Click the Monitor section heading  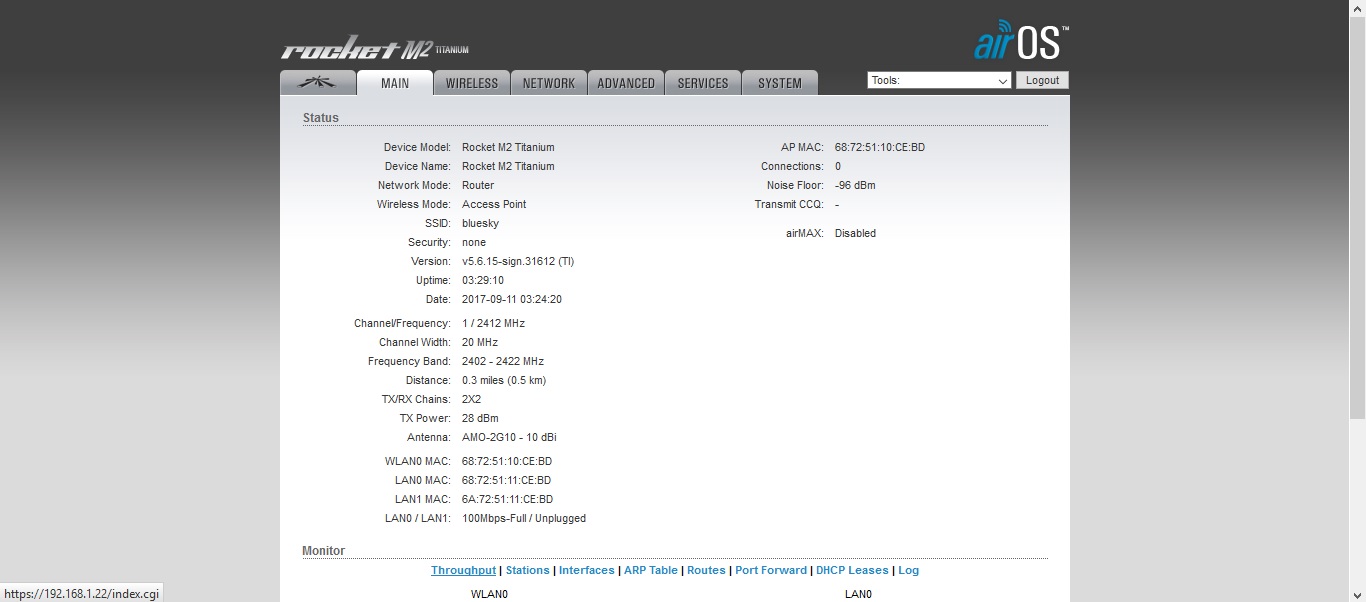tap(323, 551)
